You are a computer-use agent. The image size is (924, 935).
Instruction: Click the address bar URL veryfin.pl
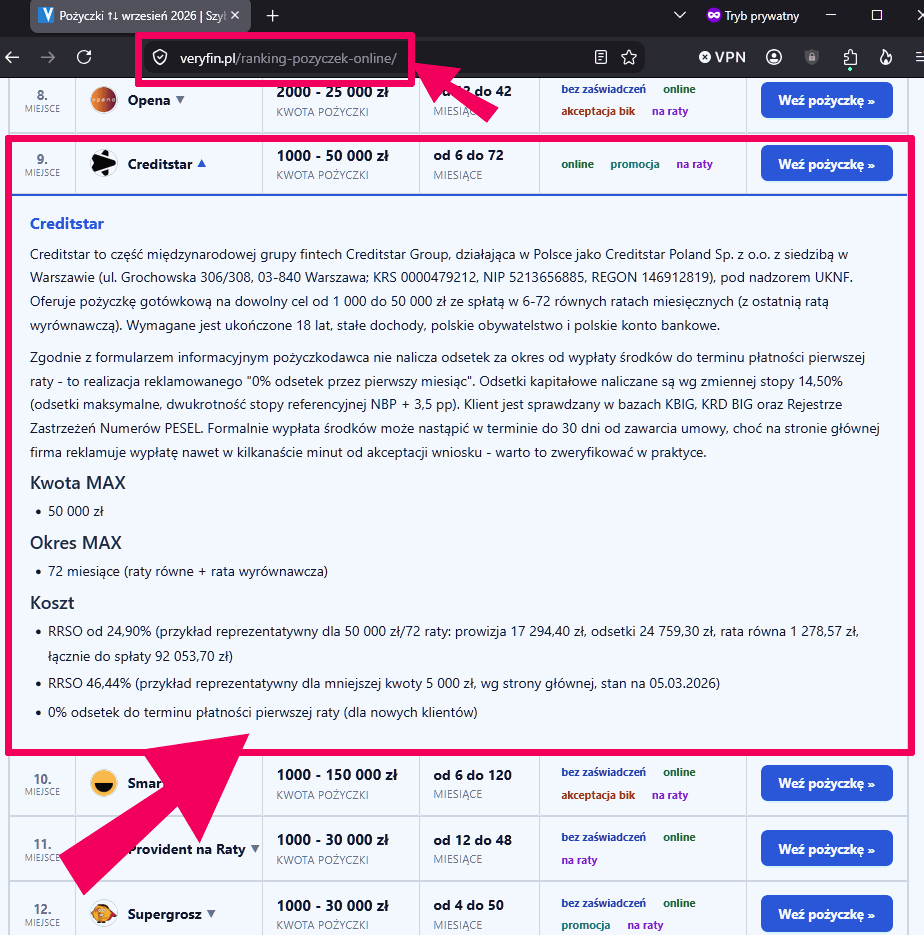[289, 58]
